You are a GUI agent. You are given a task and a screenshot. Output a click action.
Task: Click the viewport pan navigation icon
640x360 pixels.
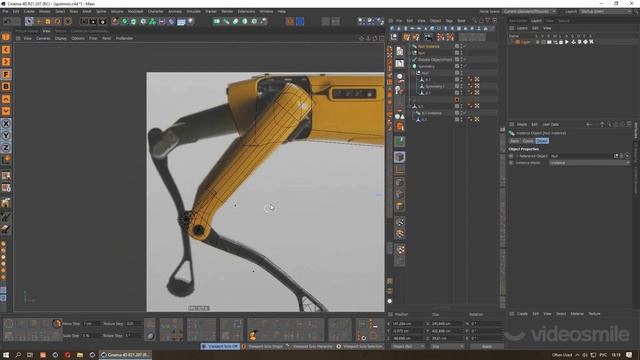[361, 38]
